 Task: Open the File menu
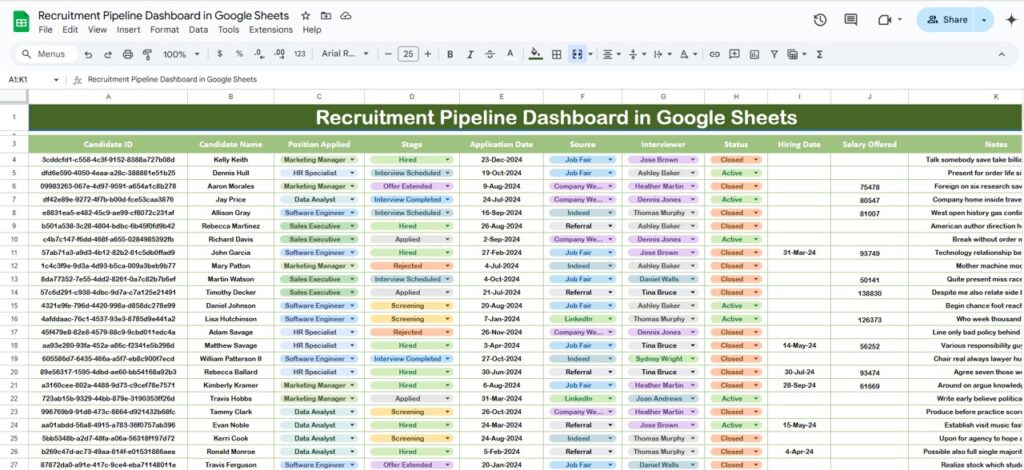point(45,30)
